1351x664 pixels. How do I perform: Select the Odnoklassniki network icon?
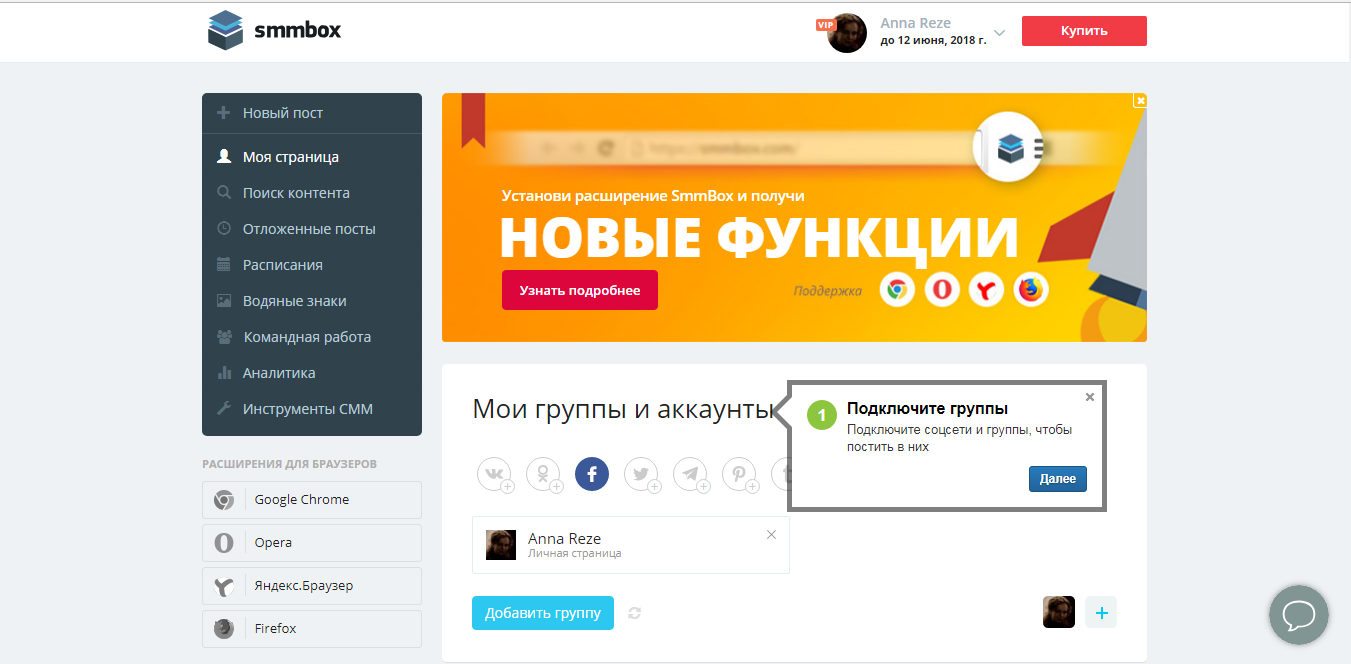click(543, 474)
